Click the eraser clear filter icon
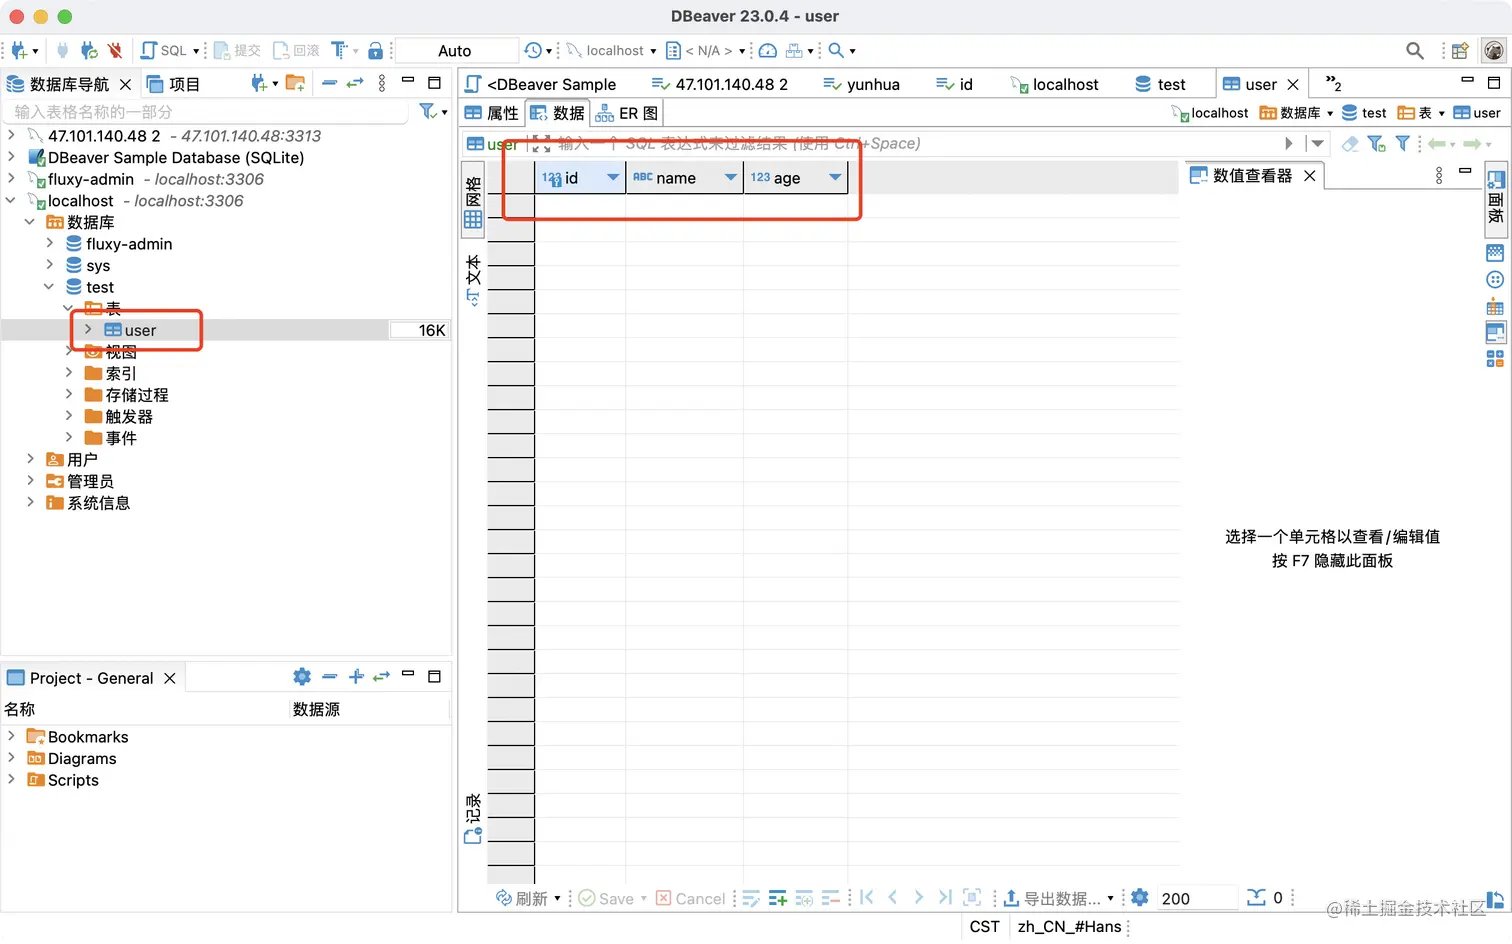Image resolution: width=1512 pixels, height=944 pixels. (x=1350, y=144)
